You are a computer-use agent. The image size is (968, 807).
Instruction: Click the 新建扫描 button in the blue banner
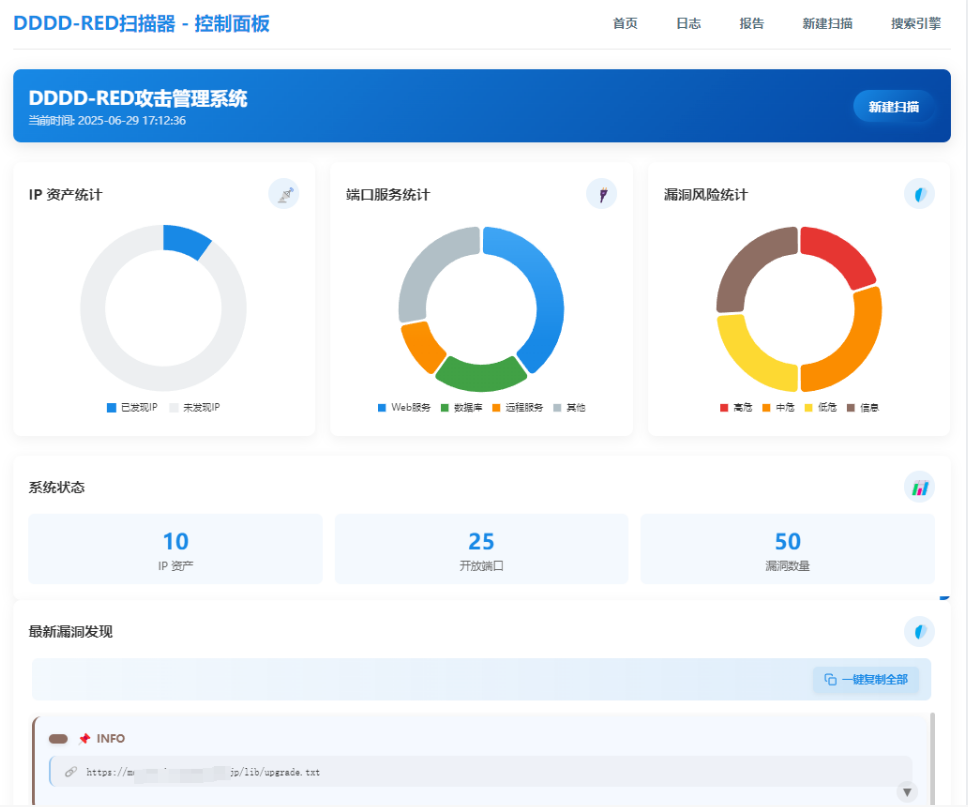click(x=893, y=106)
